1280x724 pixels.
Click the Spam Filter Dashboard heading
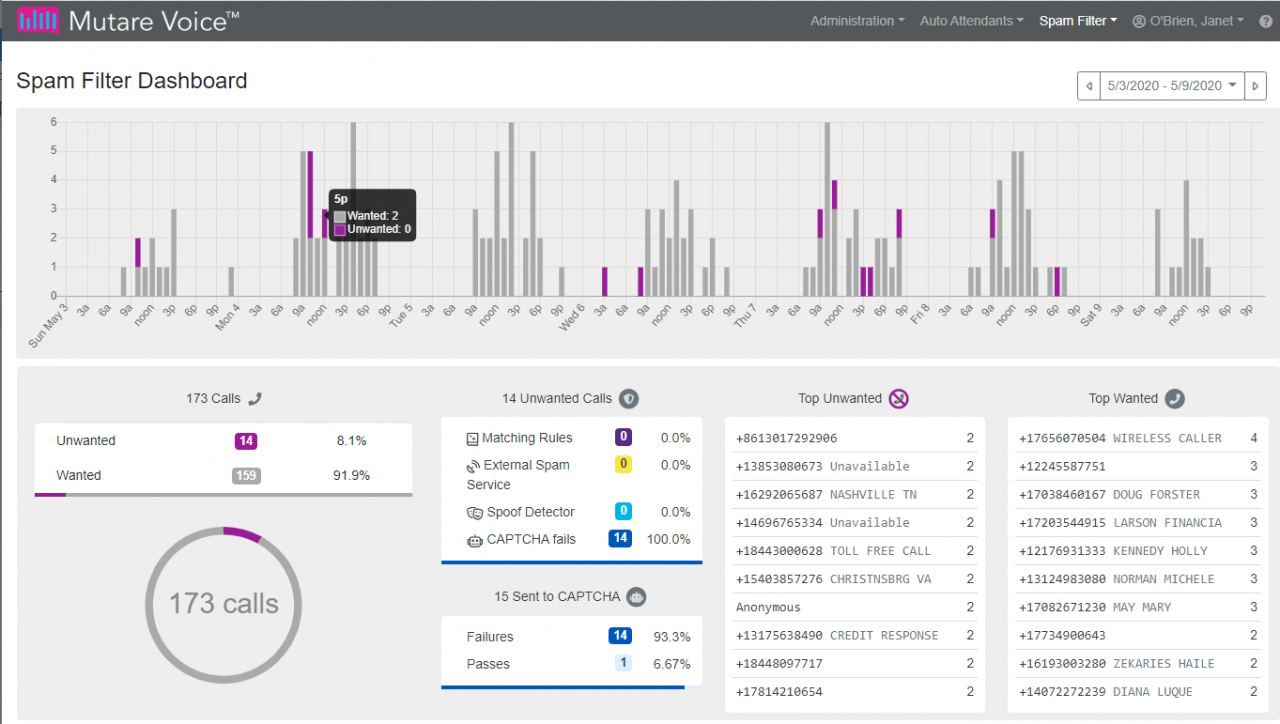132,81
